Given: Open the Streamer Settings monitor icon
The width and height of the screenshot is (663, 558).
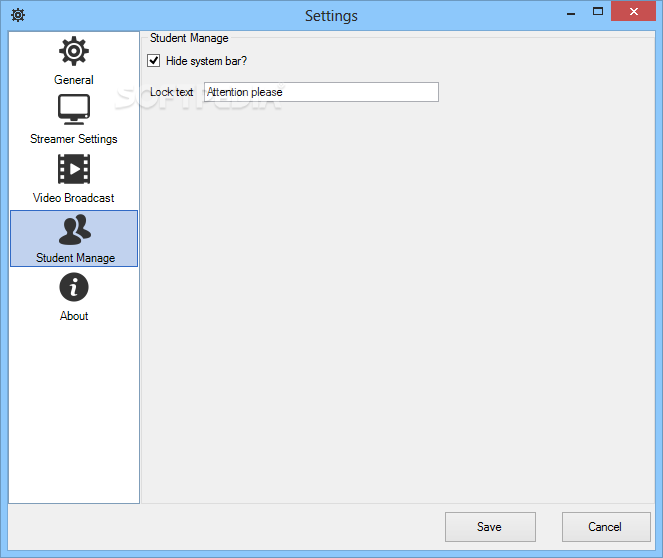Looking at the screenshot, I should click(74, 109).
